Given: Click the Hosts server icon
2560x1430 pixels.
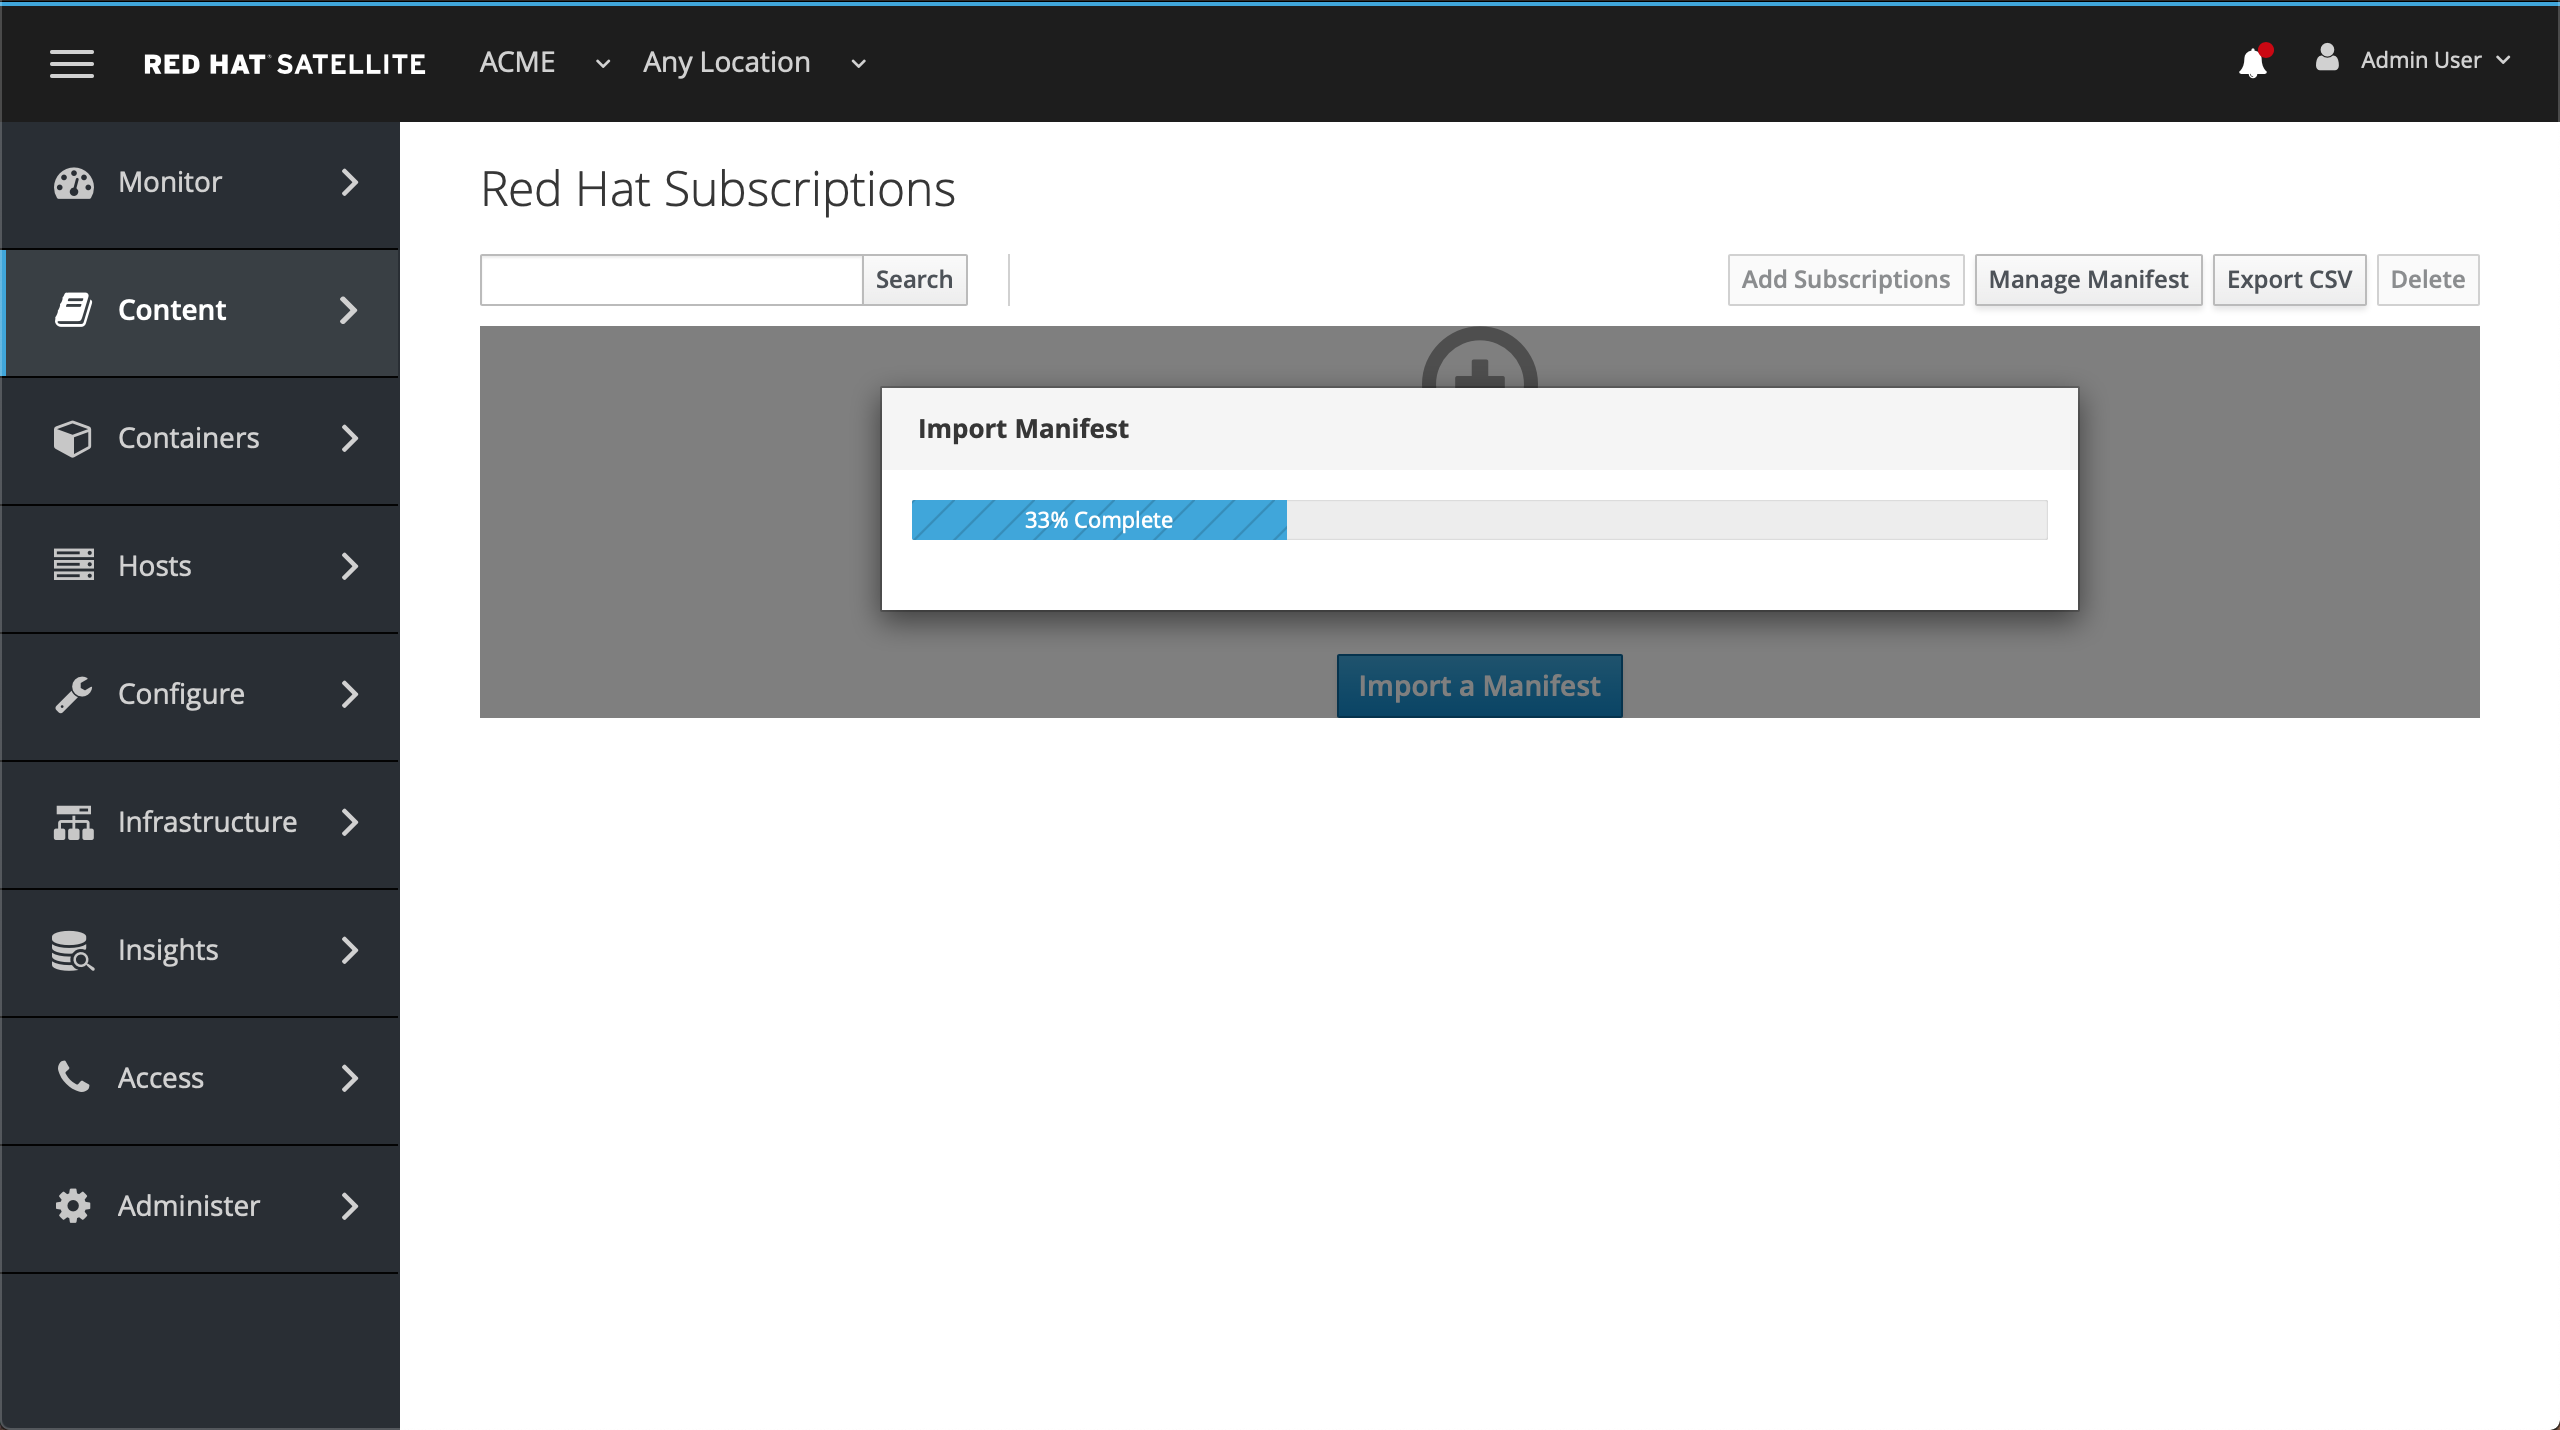Looking at the screenshot, I should (x=73, y=565).
